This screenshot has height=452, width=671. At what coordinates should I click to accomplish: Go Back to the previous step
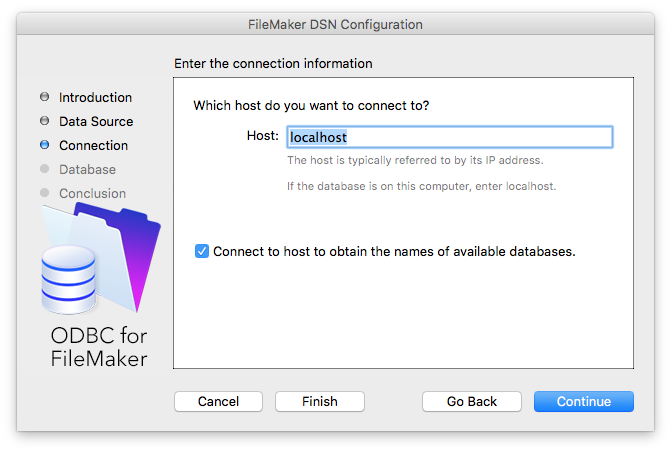pos(472,401)
